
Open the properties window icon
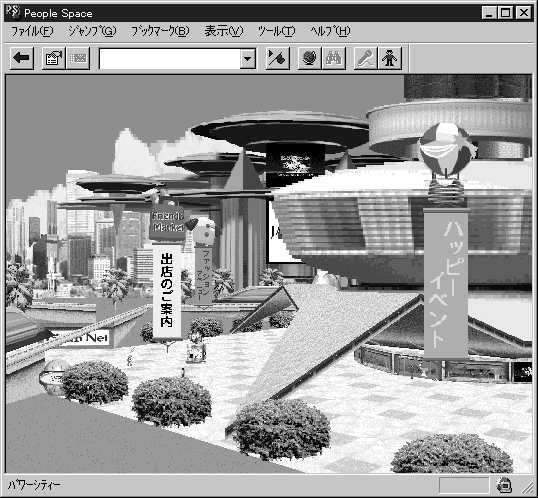(54, 58)
